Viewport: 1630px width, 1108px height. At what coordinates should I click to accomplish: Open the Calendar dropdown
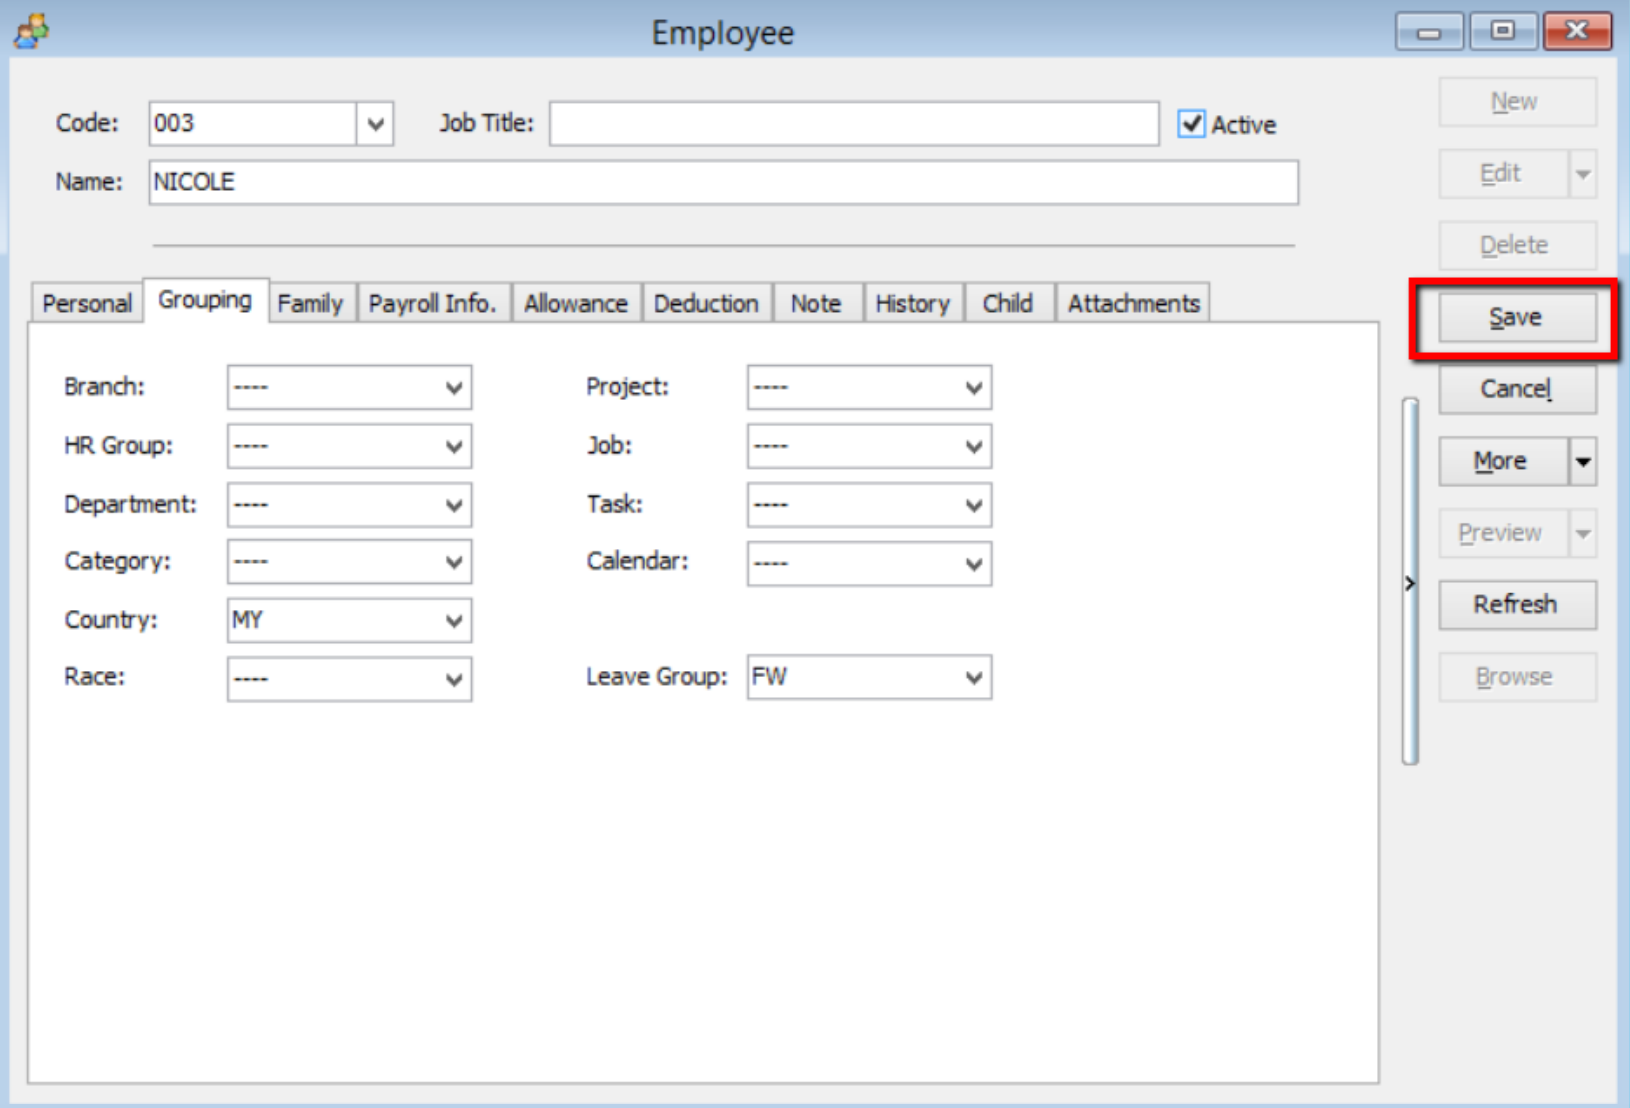[x=973, y=563]
